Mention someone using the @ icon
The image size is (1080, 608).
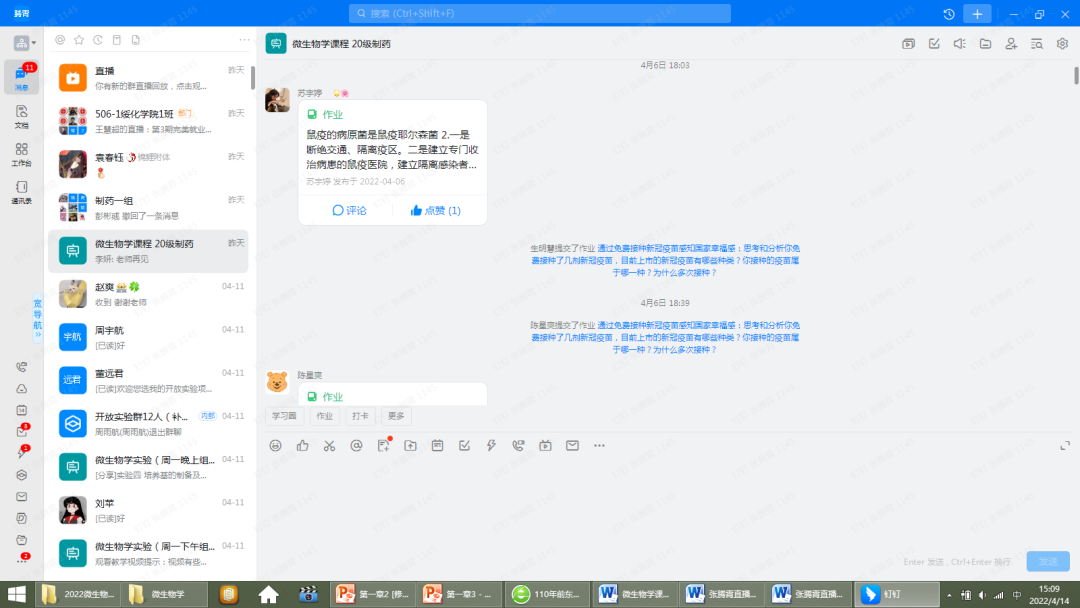coord(356,446)
